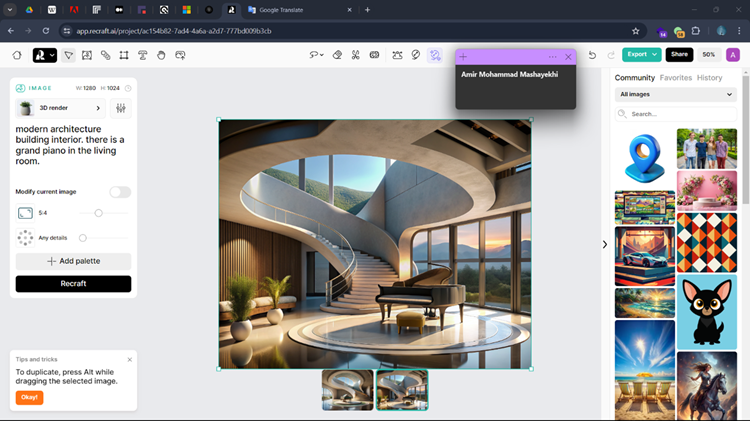Dismiss Tips and tricks with X

tap(130, 359)
